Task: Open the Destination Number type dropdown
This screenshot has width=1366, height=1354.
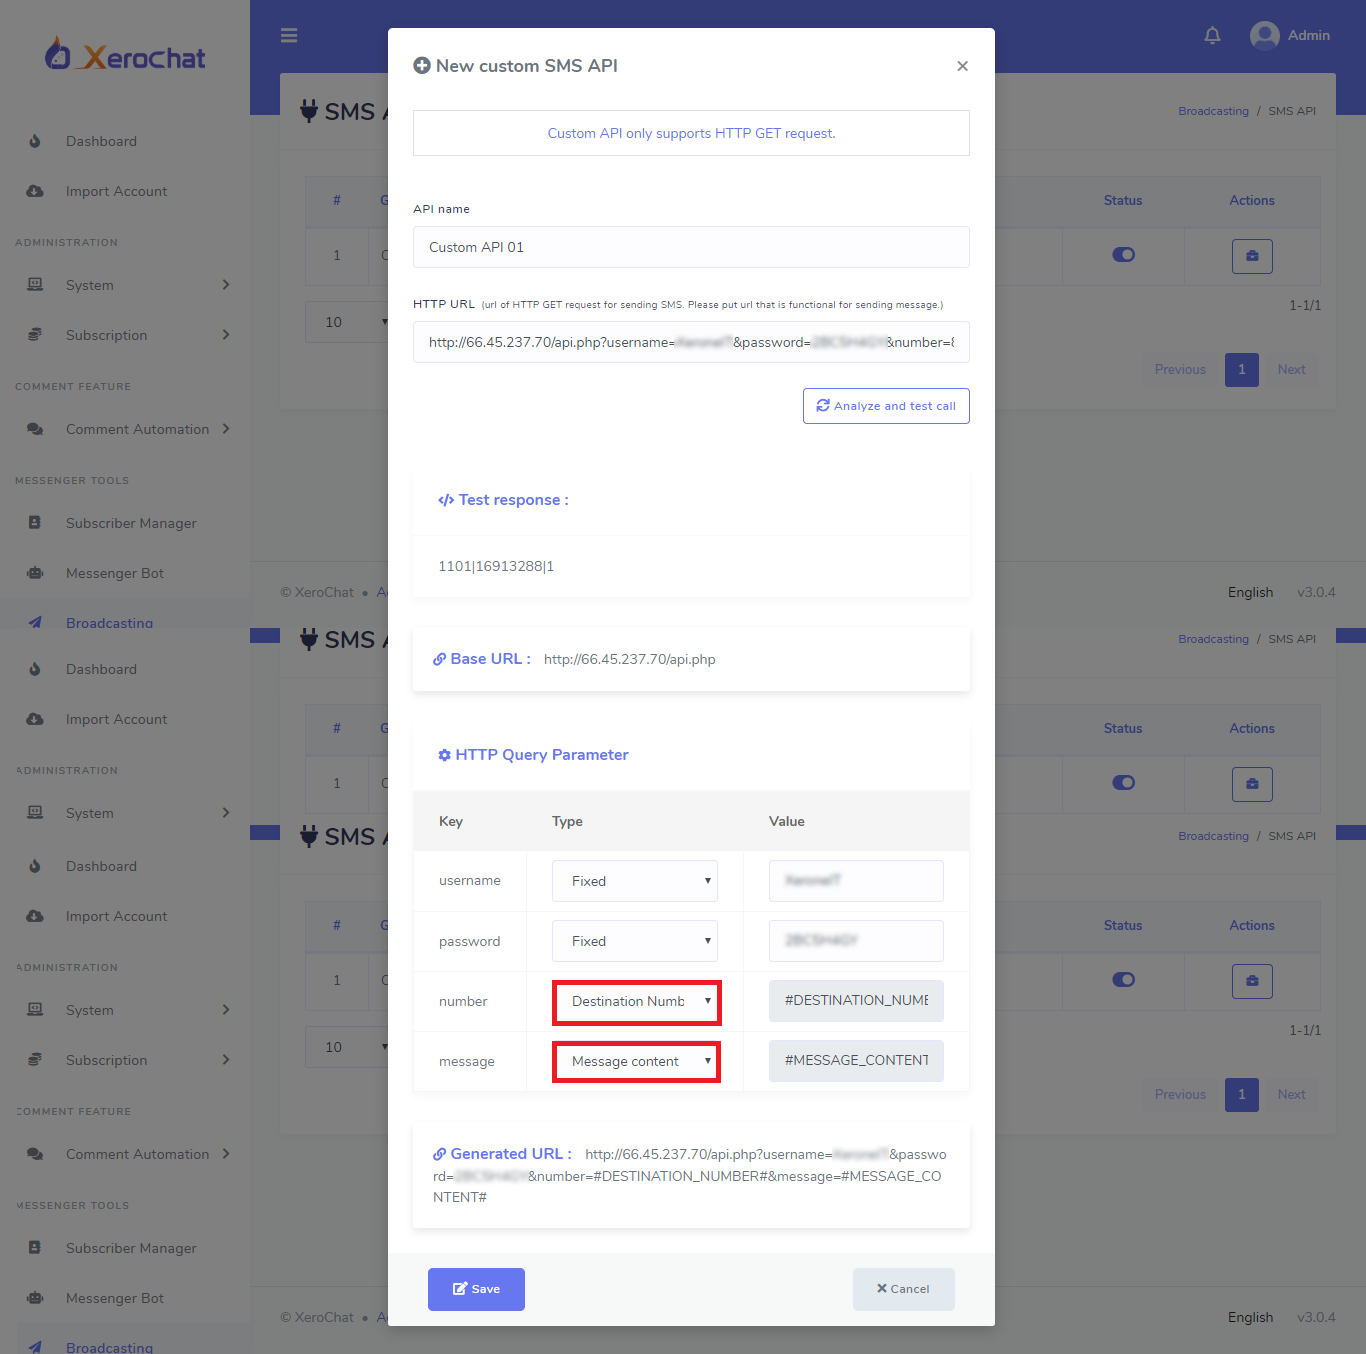Action: (636, 1002)
